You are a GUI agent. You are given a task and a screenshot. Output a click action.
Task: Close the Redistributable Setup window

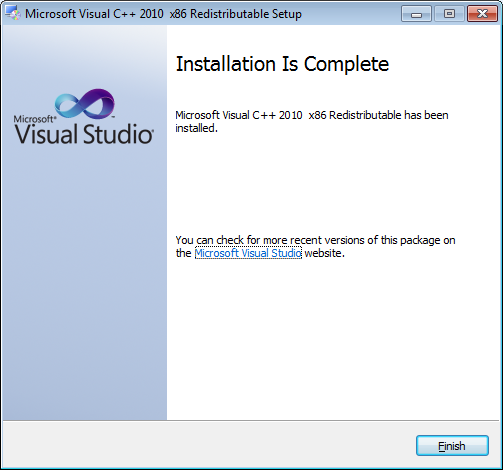pyautogui.click(x=482, y=14)
